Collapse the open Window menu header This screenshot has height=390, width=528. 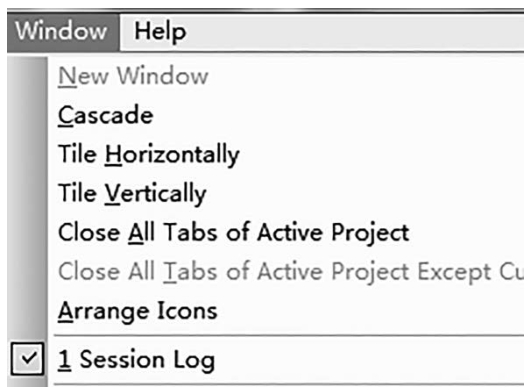(x=63, y=32)
